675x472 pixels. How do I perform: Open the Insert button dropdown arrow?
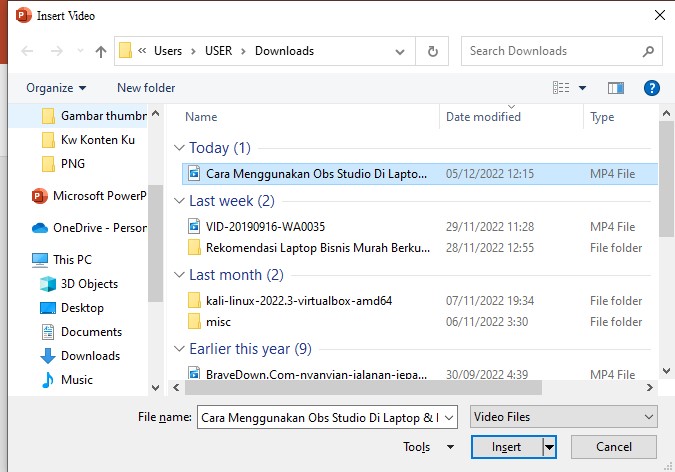[549, 447]
